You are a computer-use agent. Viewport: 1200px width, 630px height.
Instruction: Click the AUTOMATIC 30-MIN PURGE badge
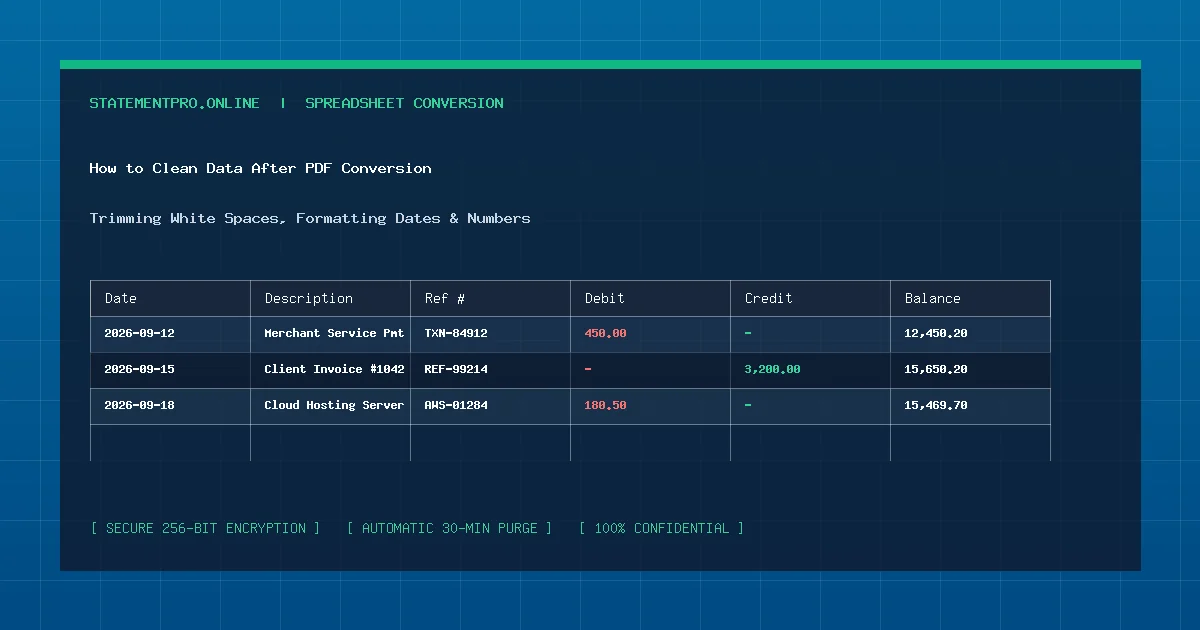(x=449, y=528)
